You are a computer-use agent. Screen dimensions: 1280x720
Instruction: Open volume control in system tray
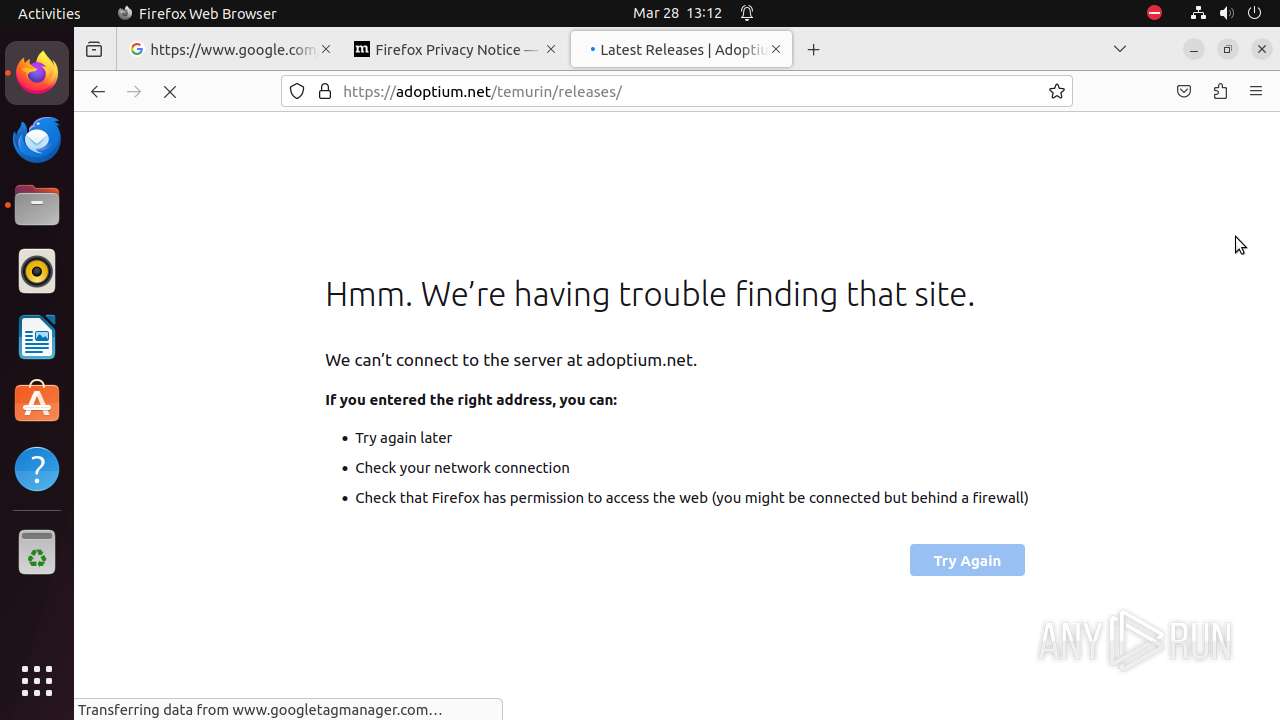point(1227,13)
